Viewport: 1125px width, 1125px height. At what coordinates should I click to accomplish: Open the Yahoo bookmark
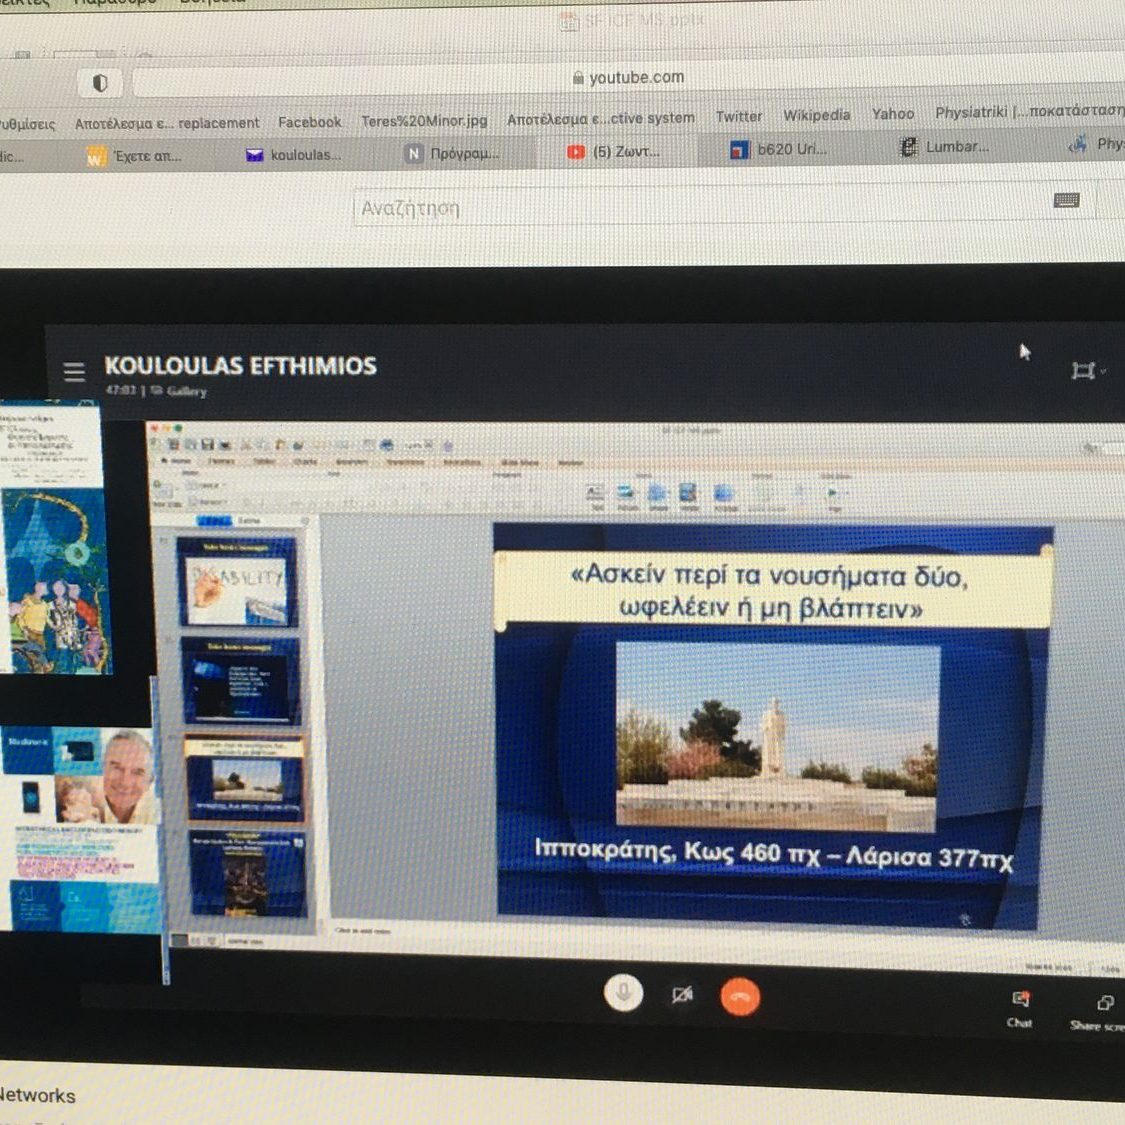(892, 114)
